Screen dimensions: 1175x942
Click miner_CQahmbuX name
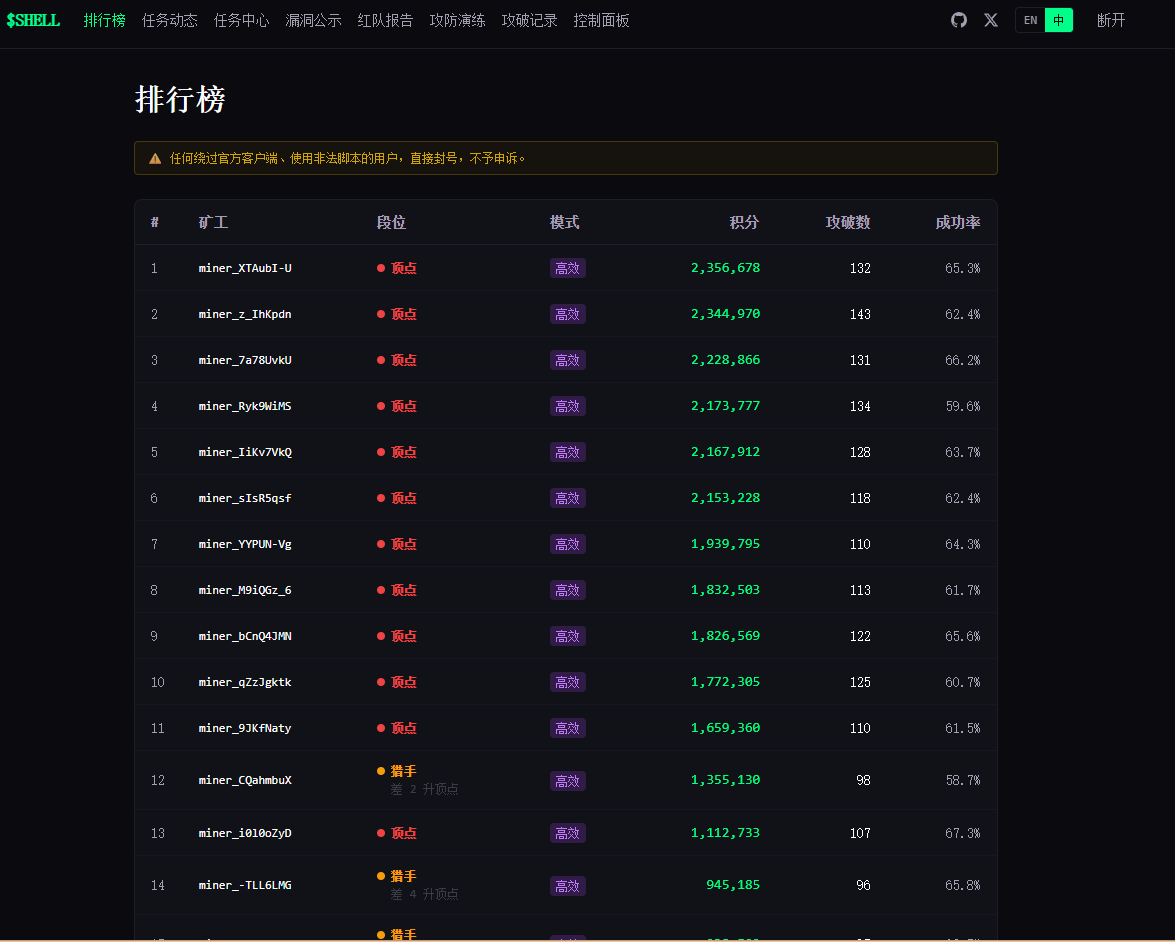point(245,780)
